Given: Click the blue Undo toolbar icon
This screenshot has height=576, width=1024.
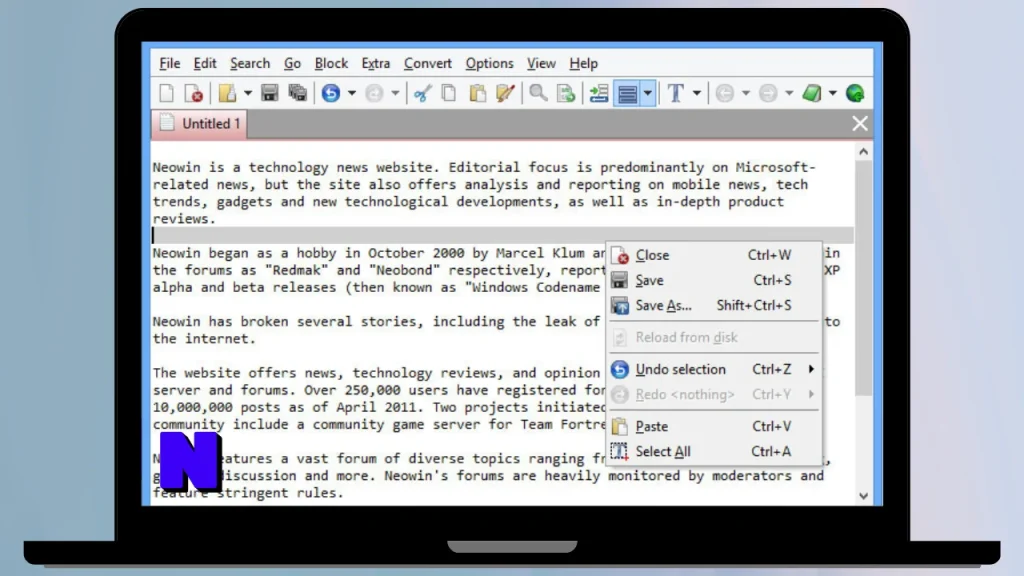Looking at the screenshot, I should 331,93.
